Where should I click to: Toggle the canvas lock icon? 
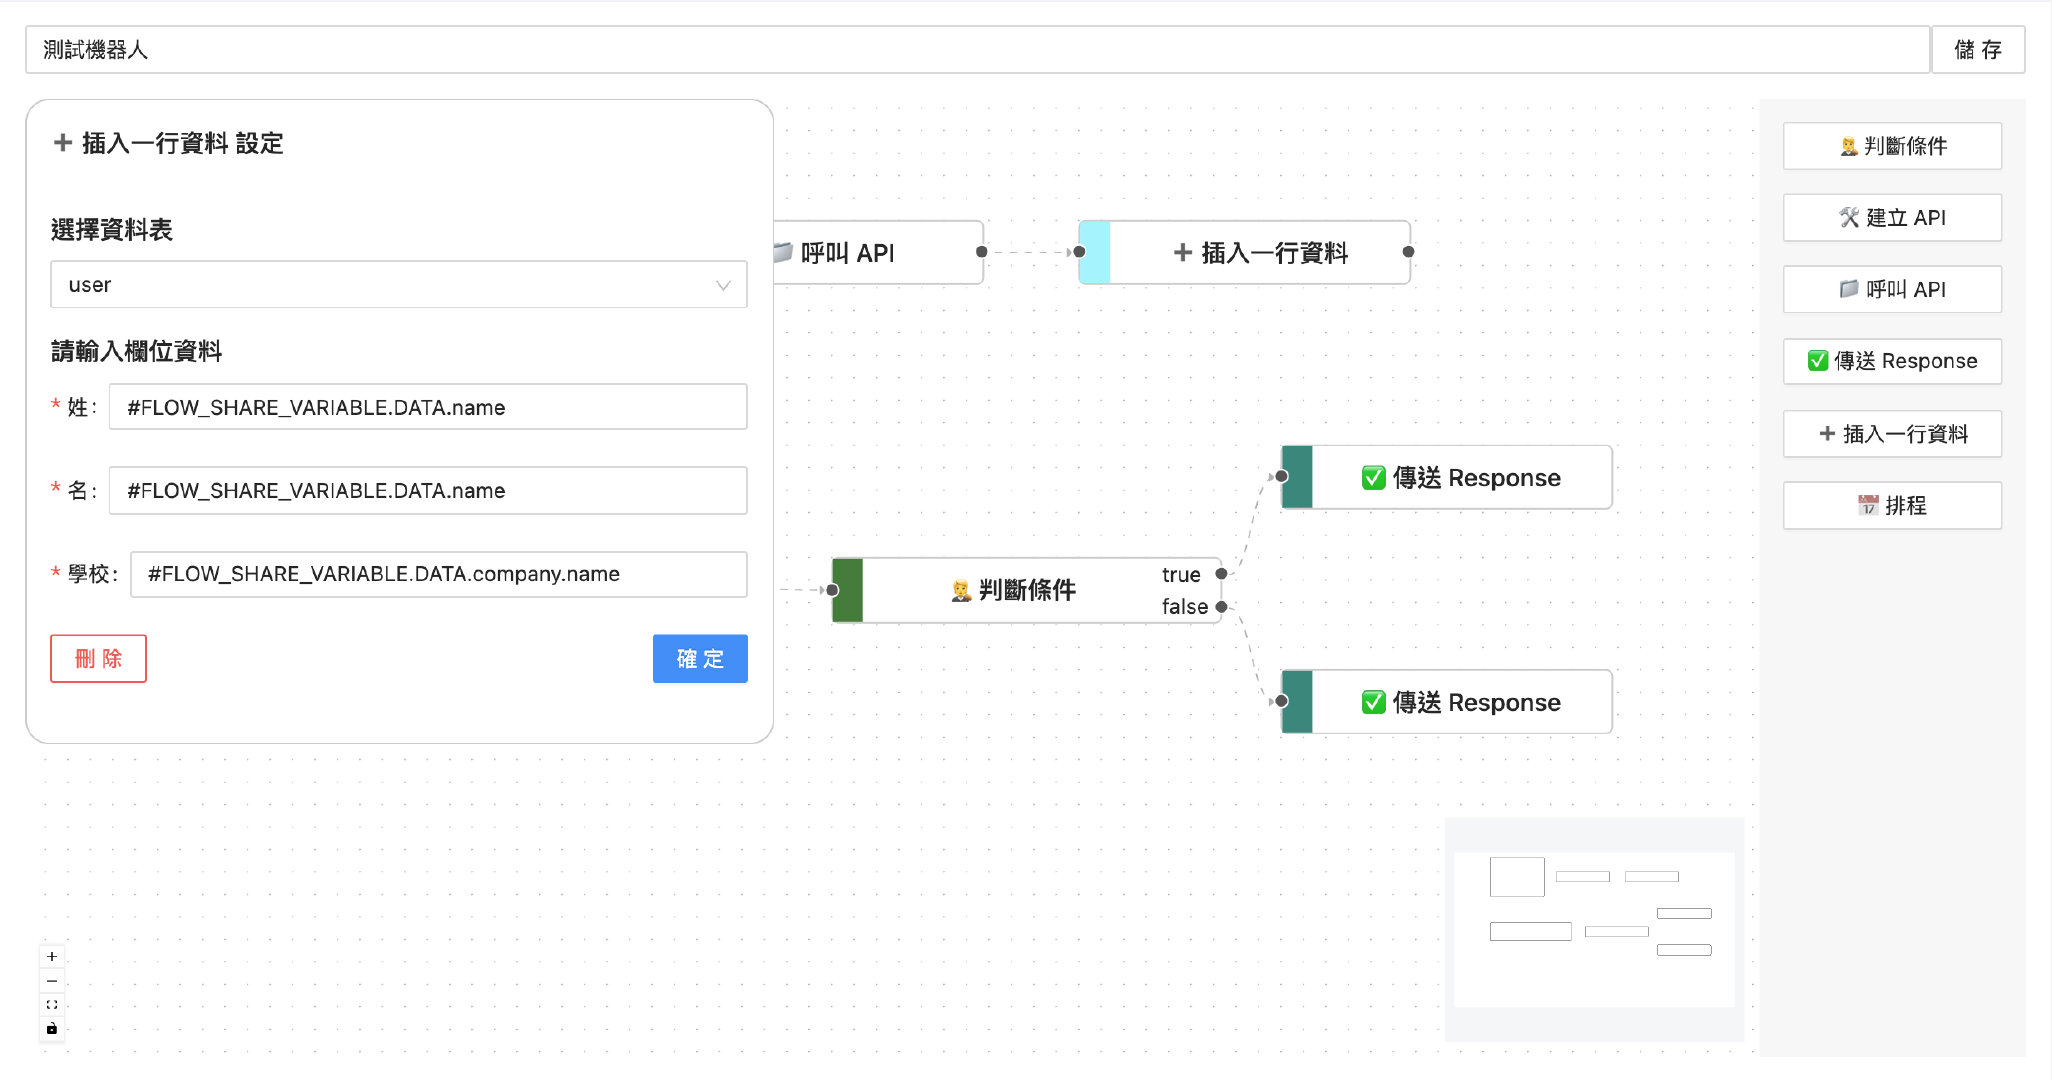(52, 1029)
